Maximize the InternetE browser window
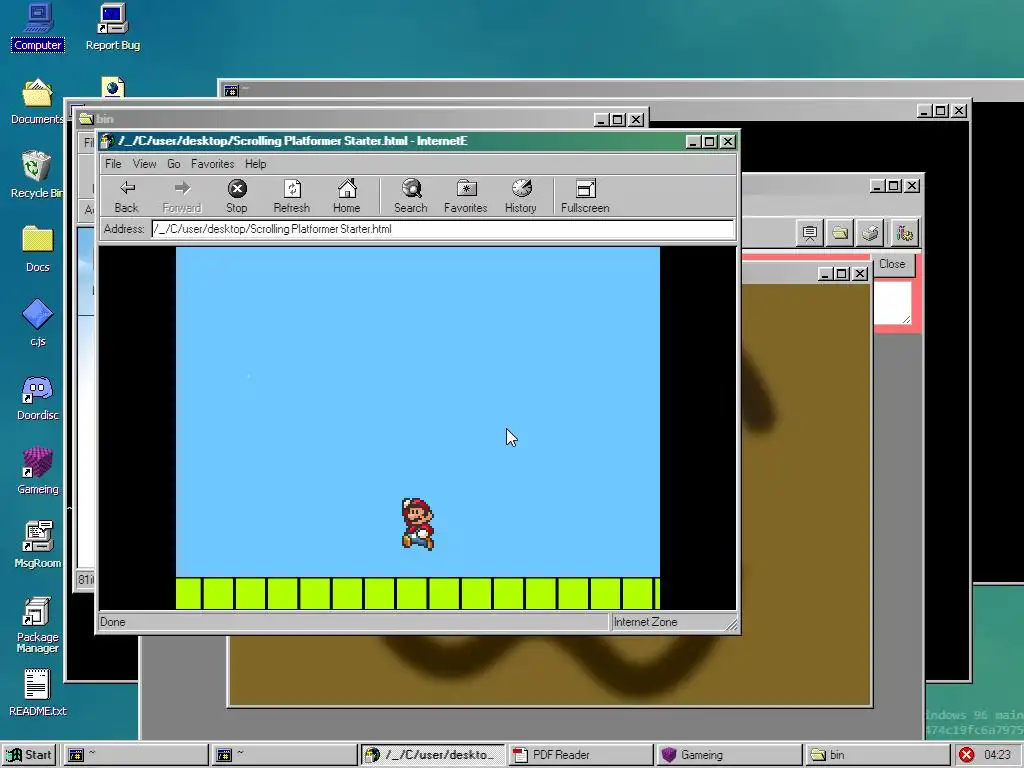The image size is (1024, 768). tap(711, 142)
